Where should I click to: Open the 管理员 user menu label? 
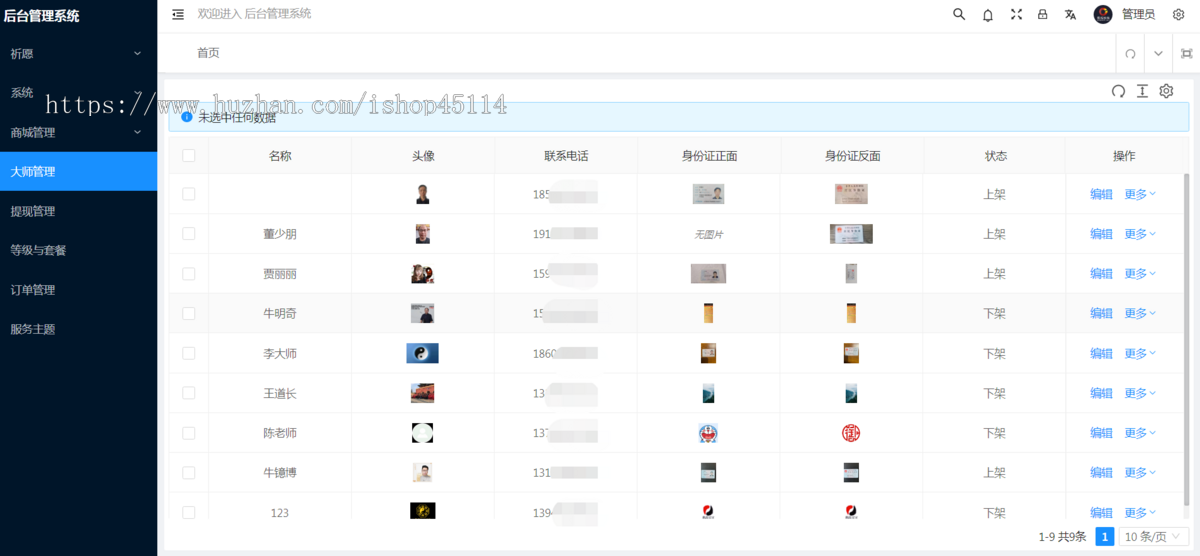(1138, 14)
